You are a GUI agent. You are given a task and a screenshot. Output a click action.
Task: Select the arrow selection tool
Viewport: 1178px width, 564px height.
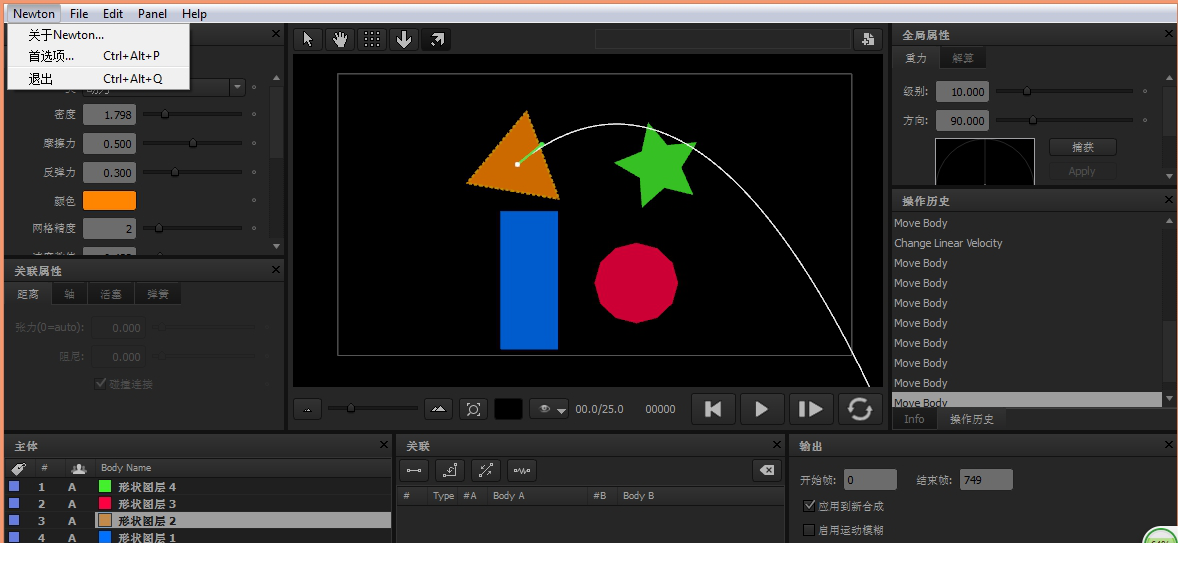pos(308,40)
